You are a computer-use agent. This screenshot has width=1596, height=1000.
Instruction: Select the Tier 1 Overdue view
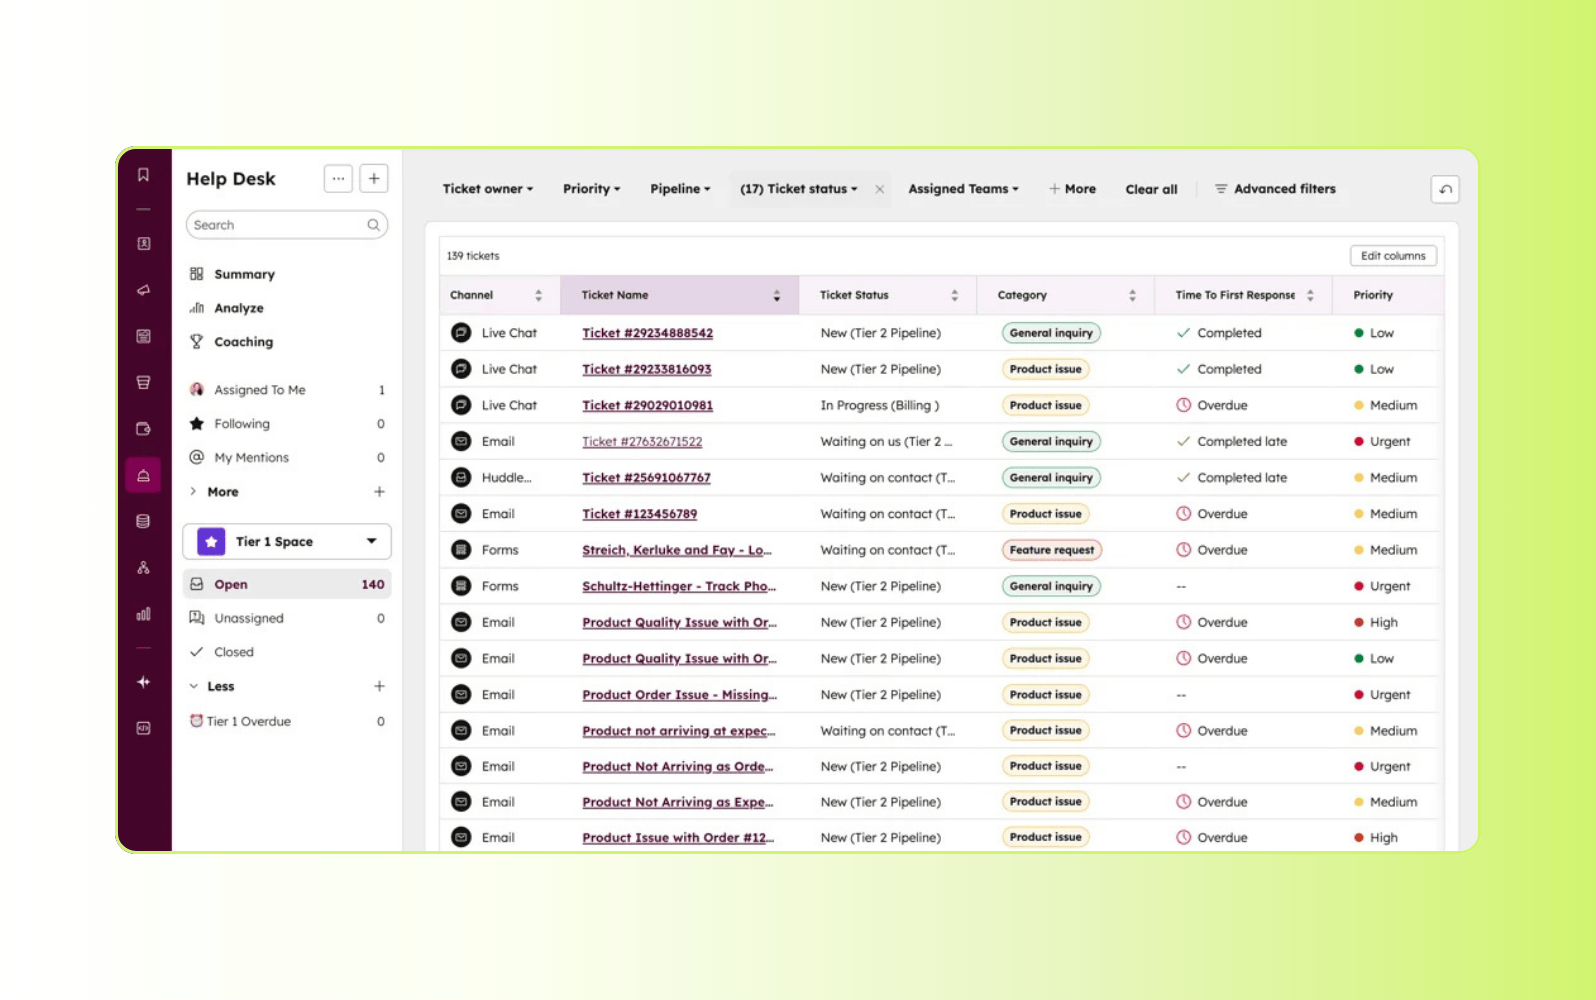click(287, 721)
